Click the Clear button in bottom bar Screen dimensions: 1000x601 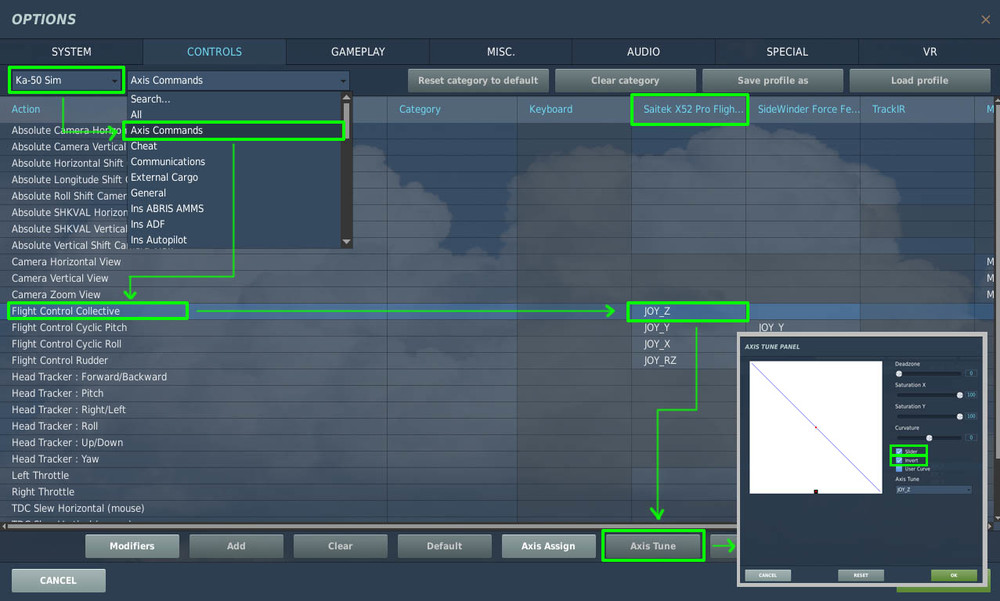pyautogui.click(x=340, y=546)
